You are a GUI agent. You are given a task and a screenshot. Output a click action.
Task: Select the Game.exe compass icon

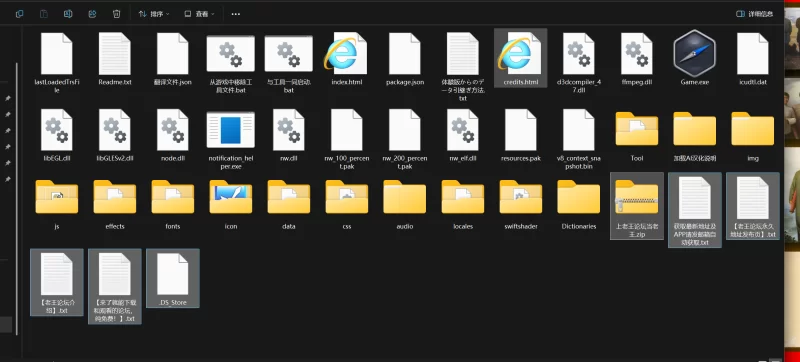(x=694, y=53)
